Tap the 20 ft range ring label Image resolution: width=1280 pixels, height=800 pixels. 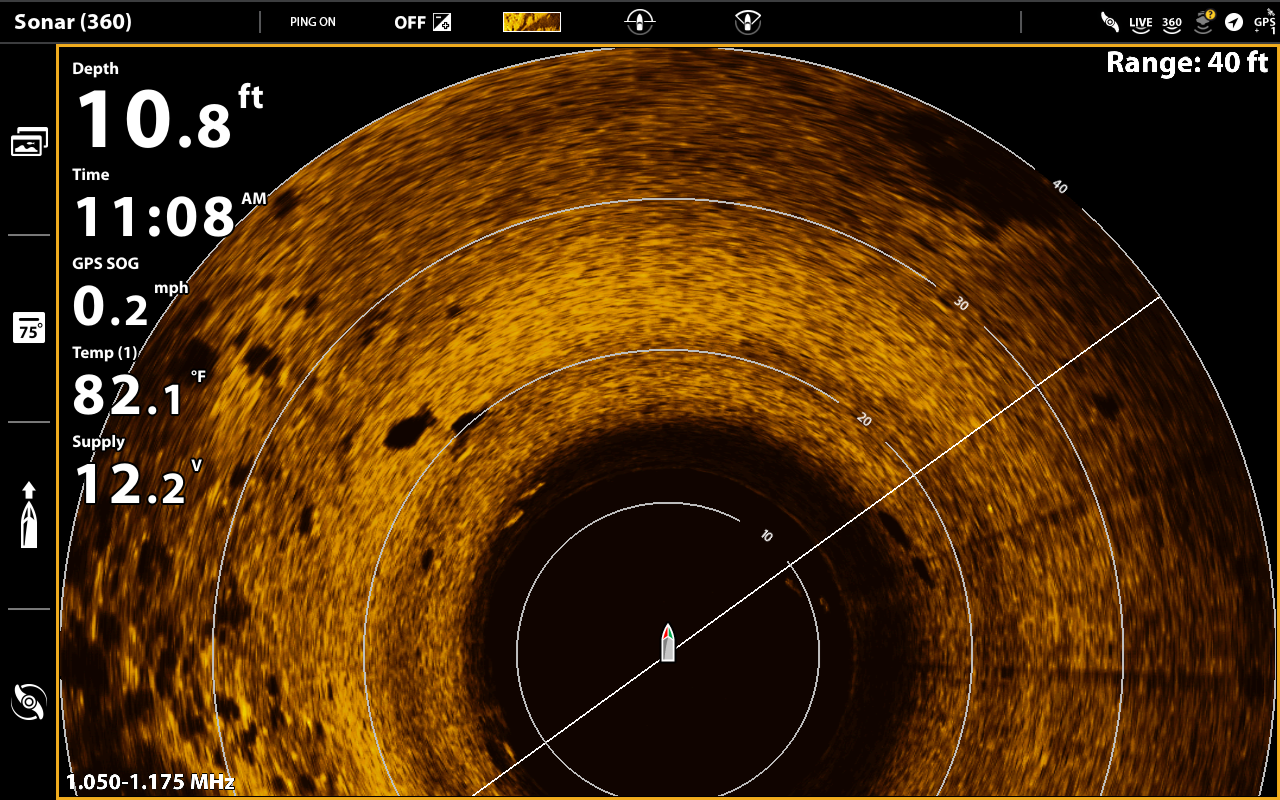[864, 420]
